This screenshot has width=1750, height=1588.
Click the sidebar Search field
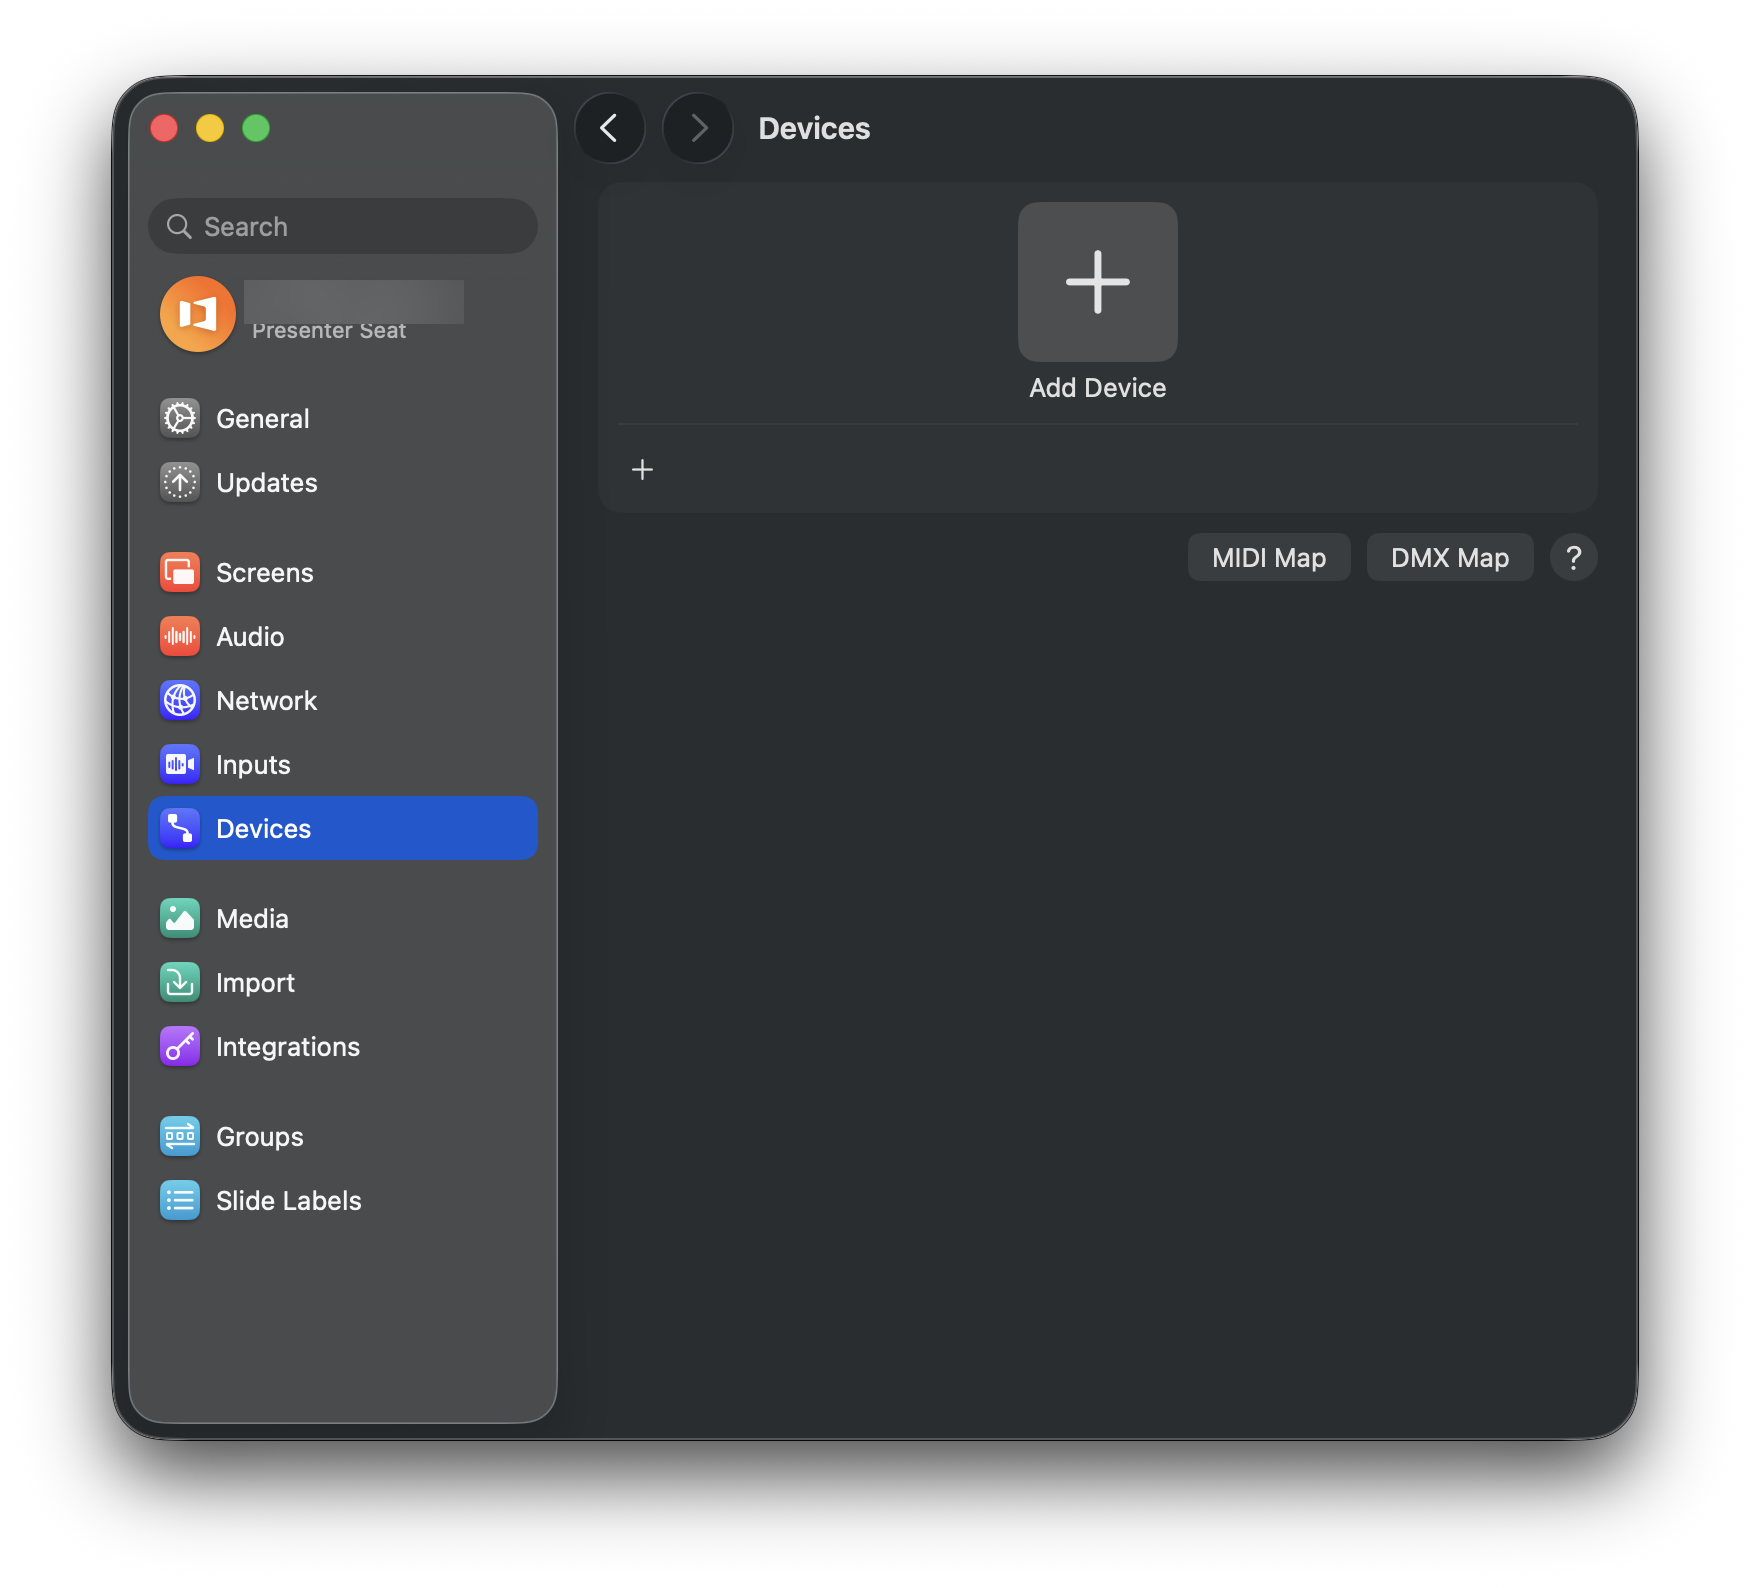[343, 226]
